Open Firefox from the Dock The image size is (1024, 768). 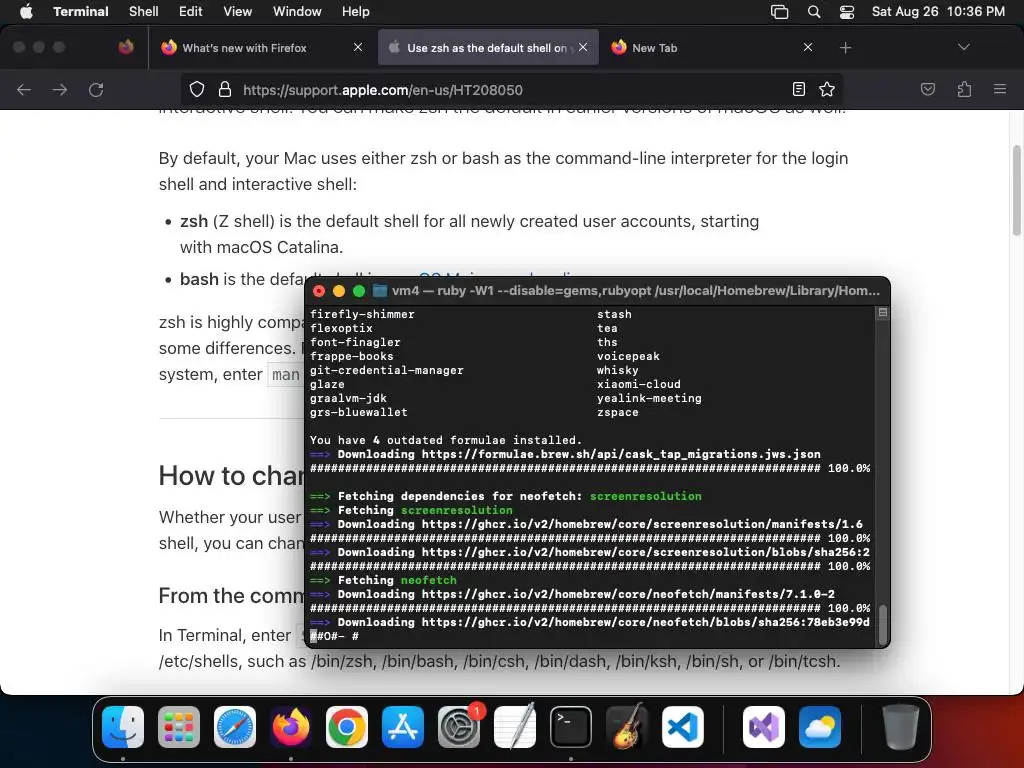291,727
